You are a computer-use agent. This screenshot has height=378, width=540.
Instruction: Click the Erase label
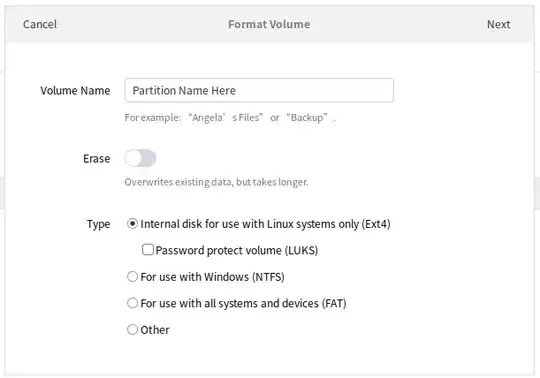(96, 159)
